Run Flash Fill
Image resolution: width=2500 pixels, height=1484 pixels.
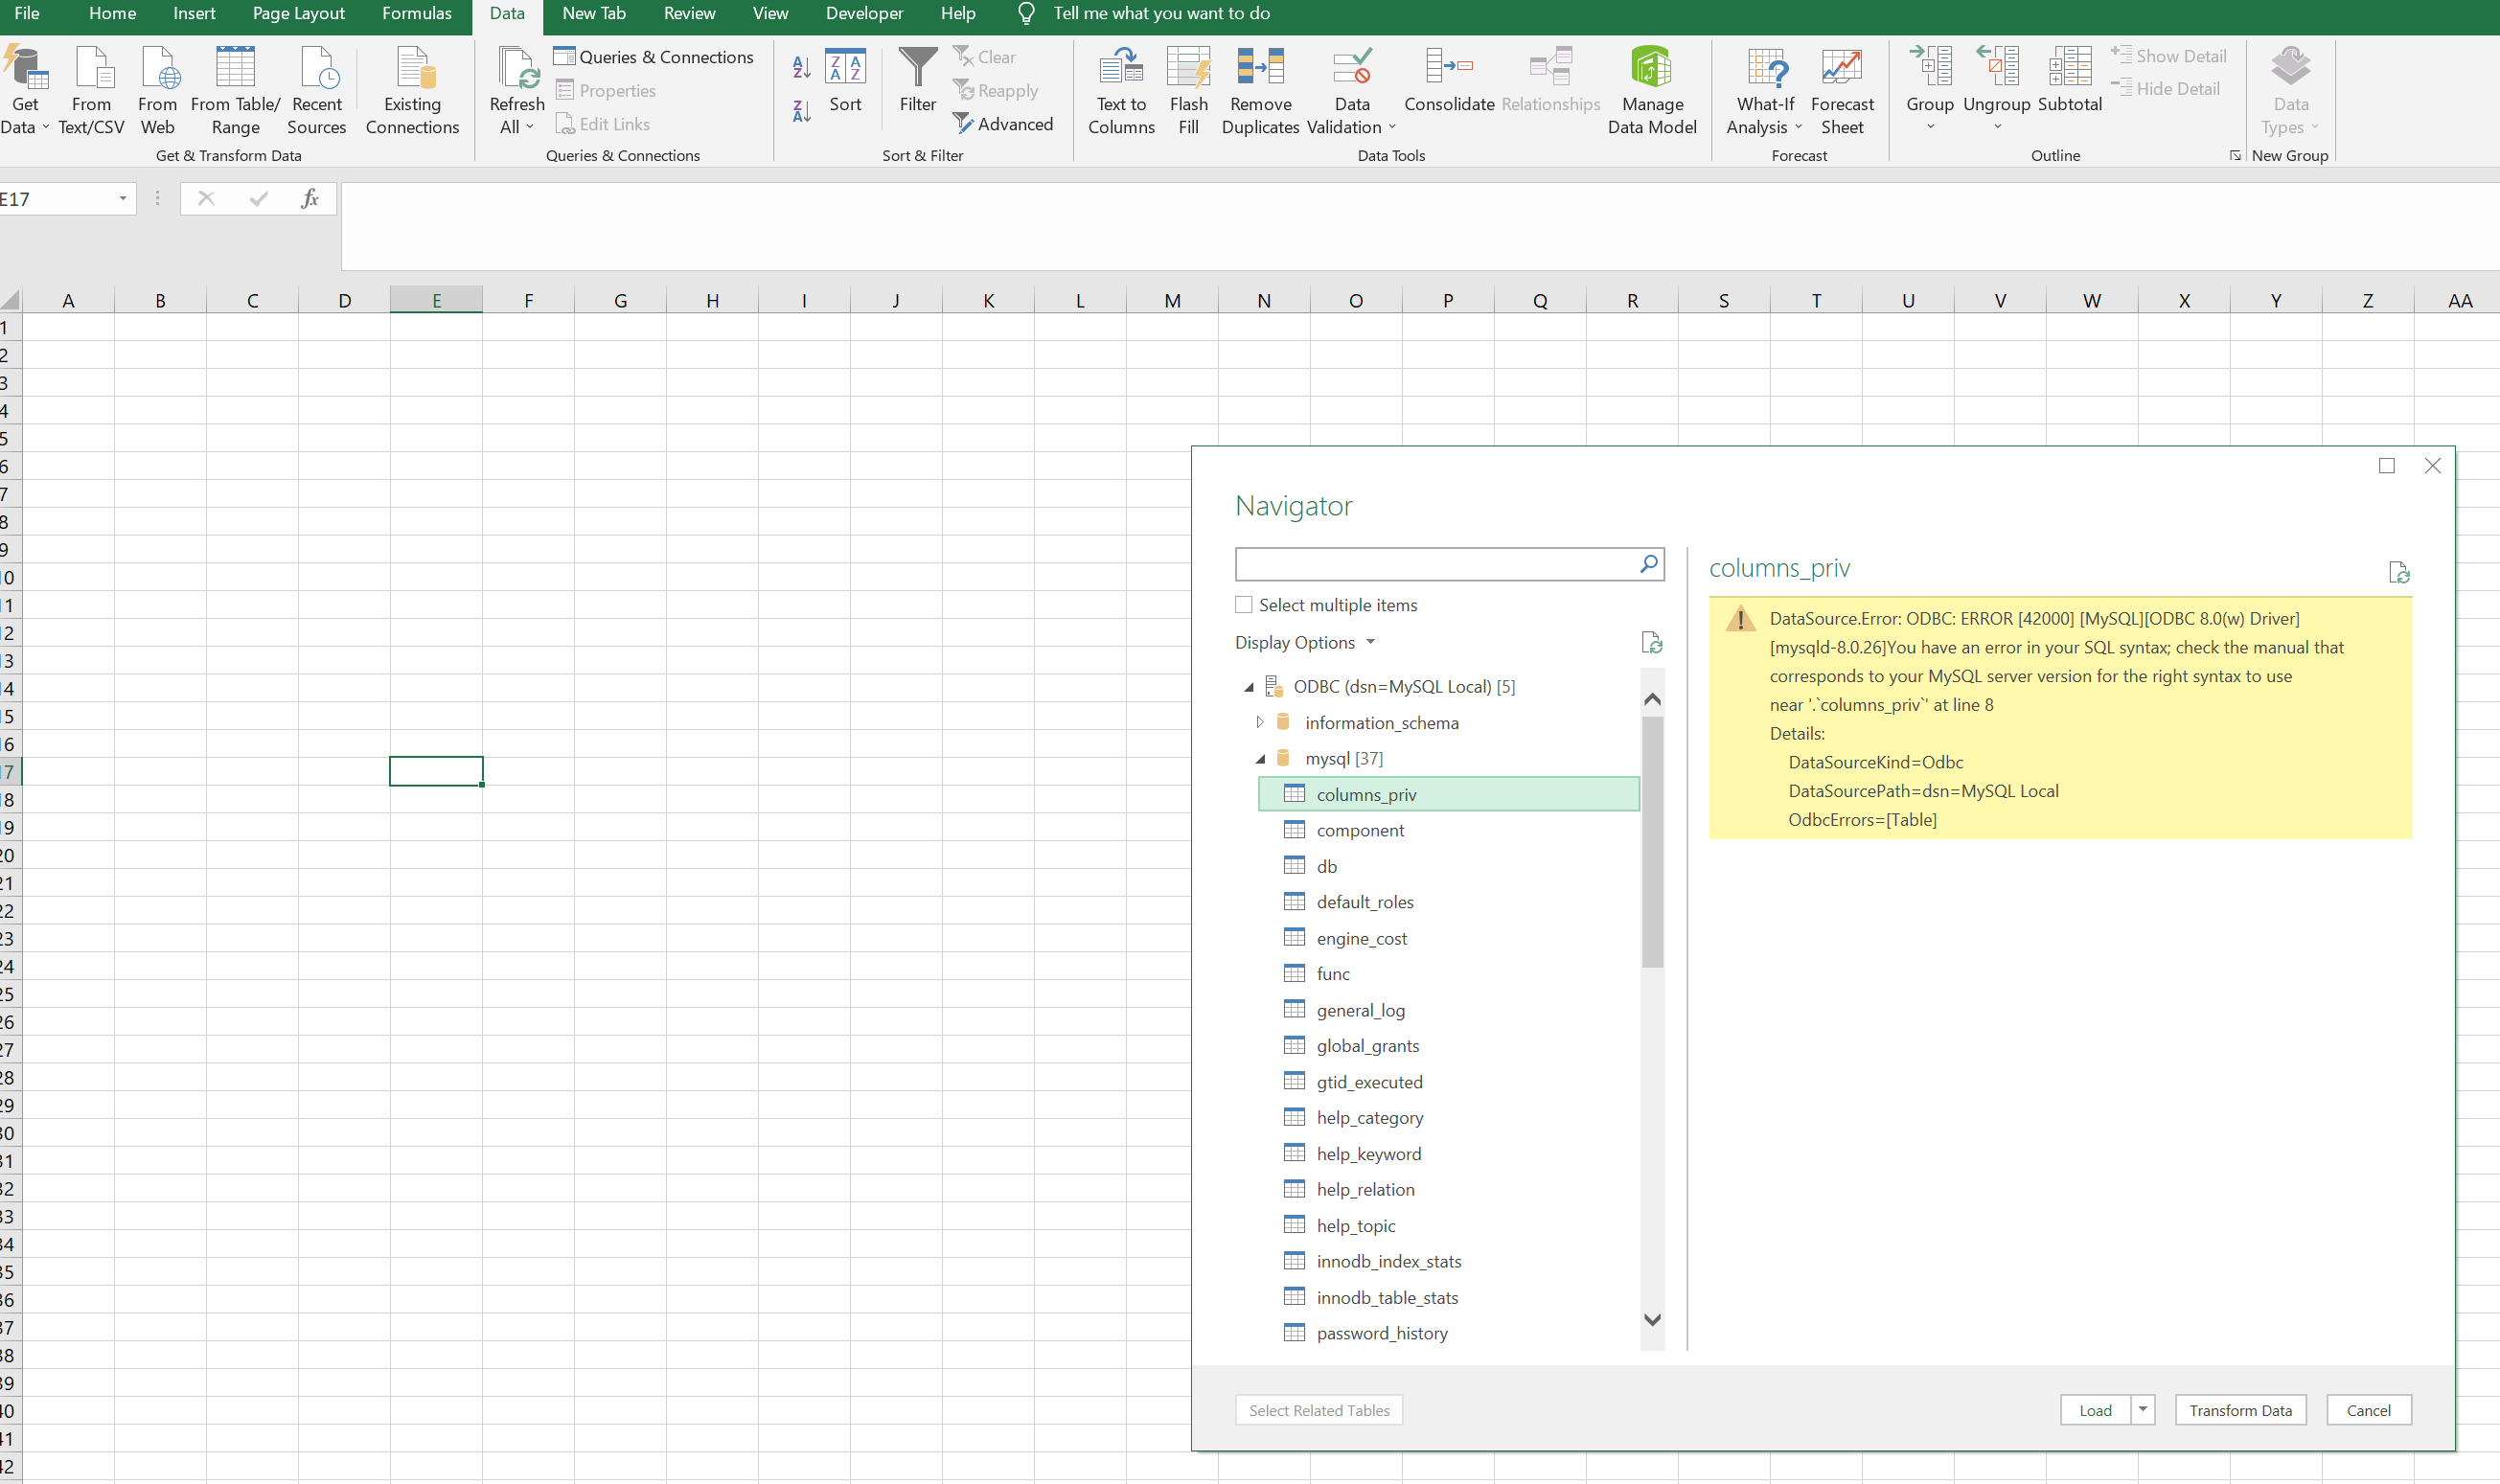click(x=1188, y=90)
